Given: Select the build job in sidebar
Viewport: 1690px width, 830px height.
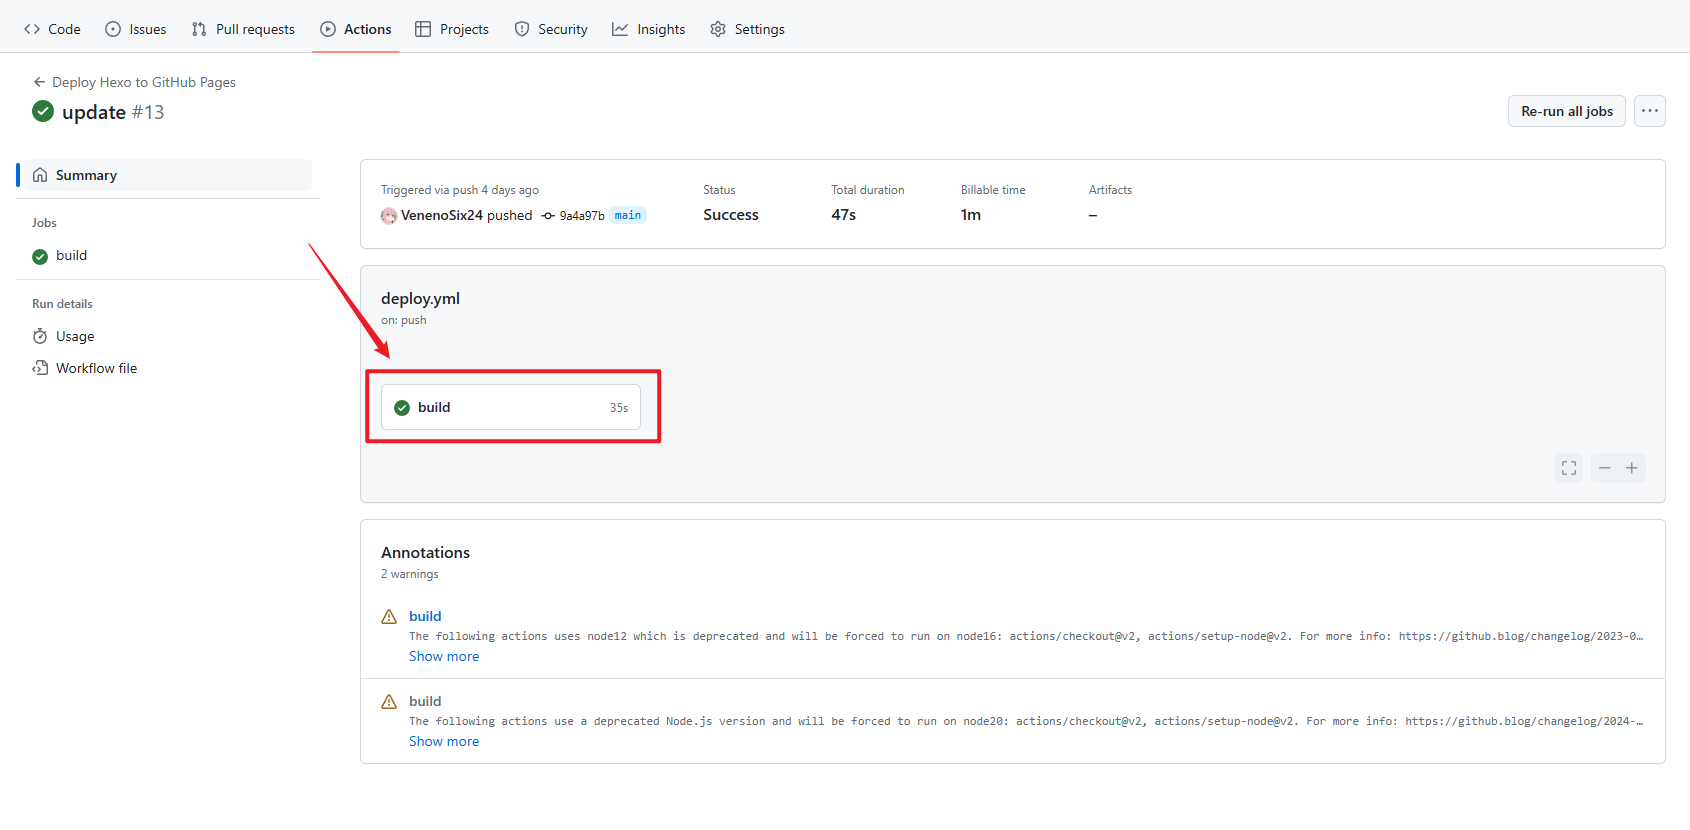Looking at the screenshot, I should pyautogui.click(x=71, y=256).
